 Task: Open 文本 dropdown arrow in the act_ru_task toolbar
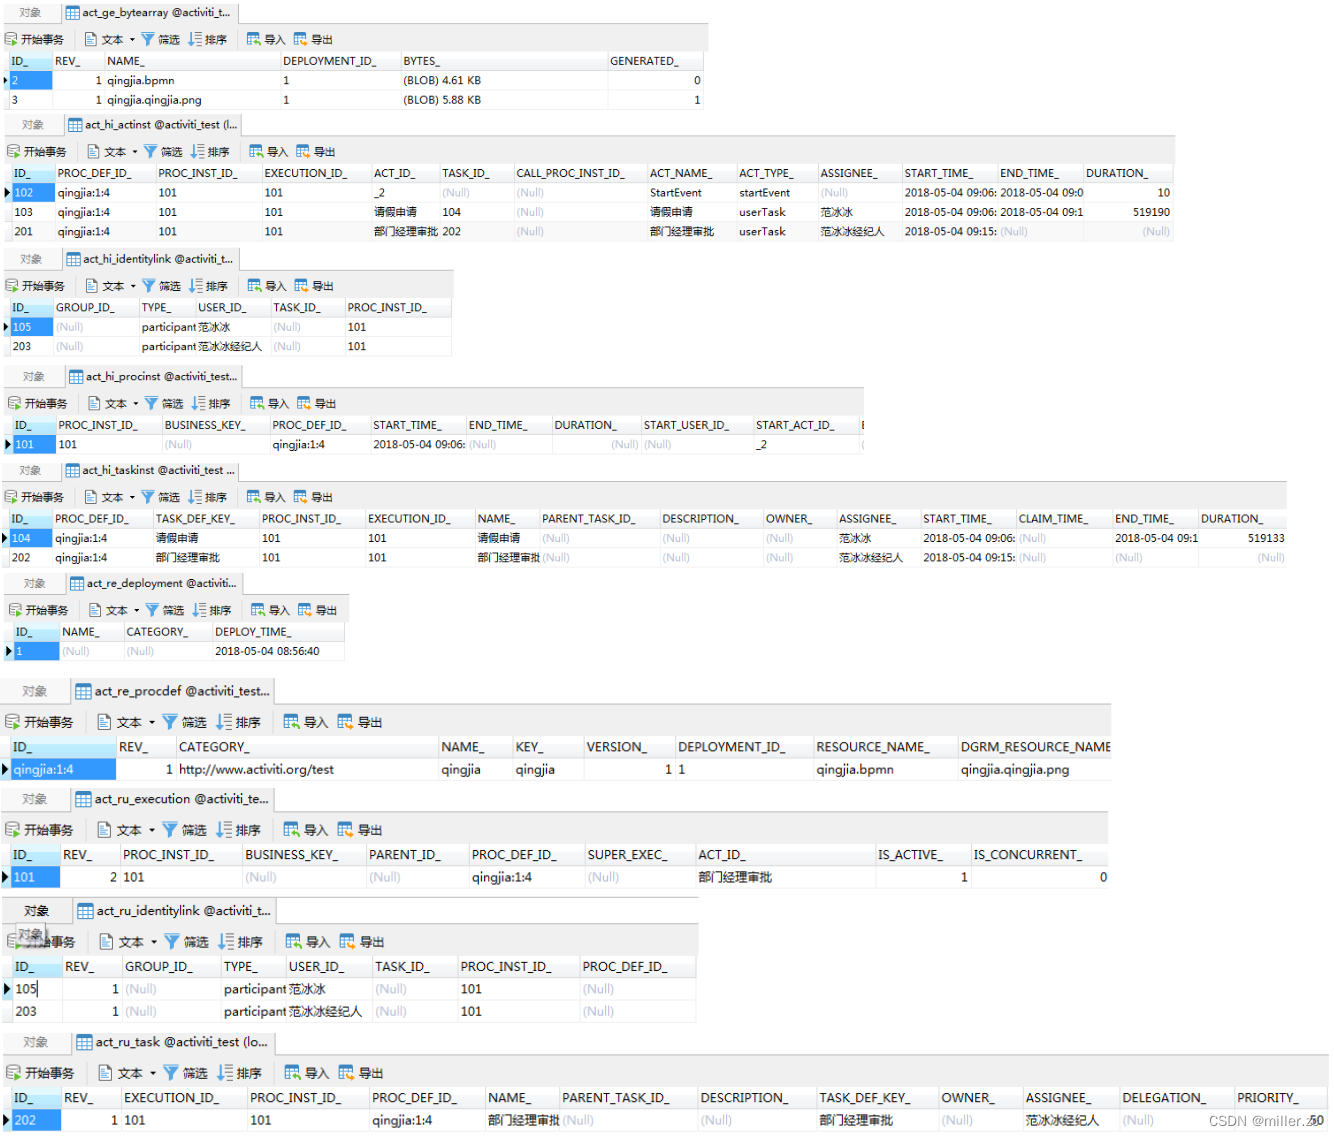tap(153, 1073)
